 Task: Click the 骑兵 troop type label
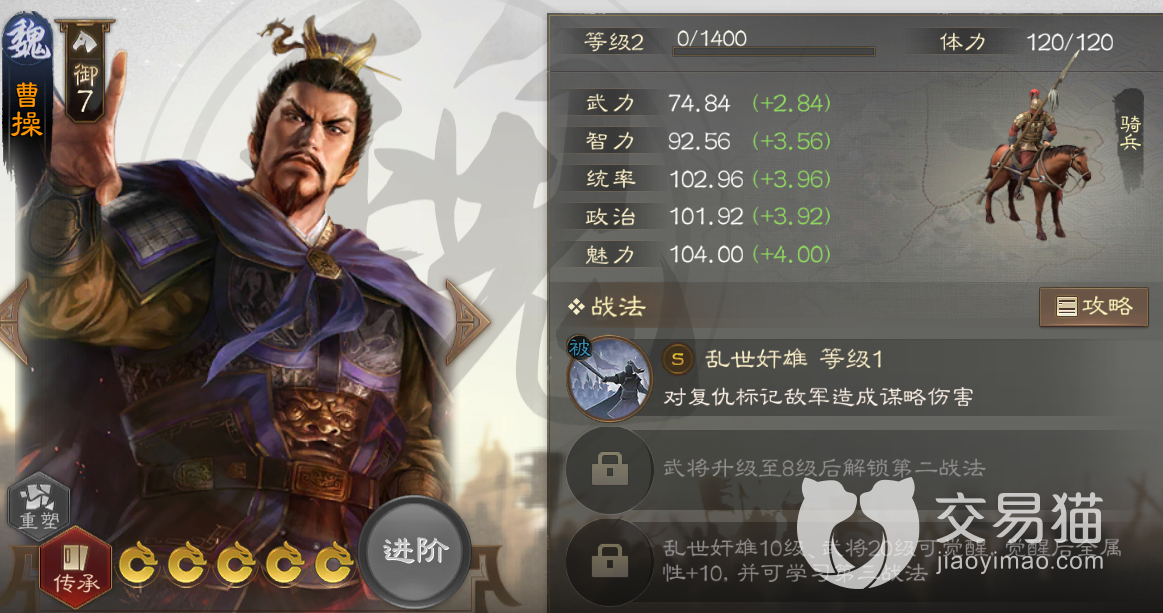click(1130, 134)
